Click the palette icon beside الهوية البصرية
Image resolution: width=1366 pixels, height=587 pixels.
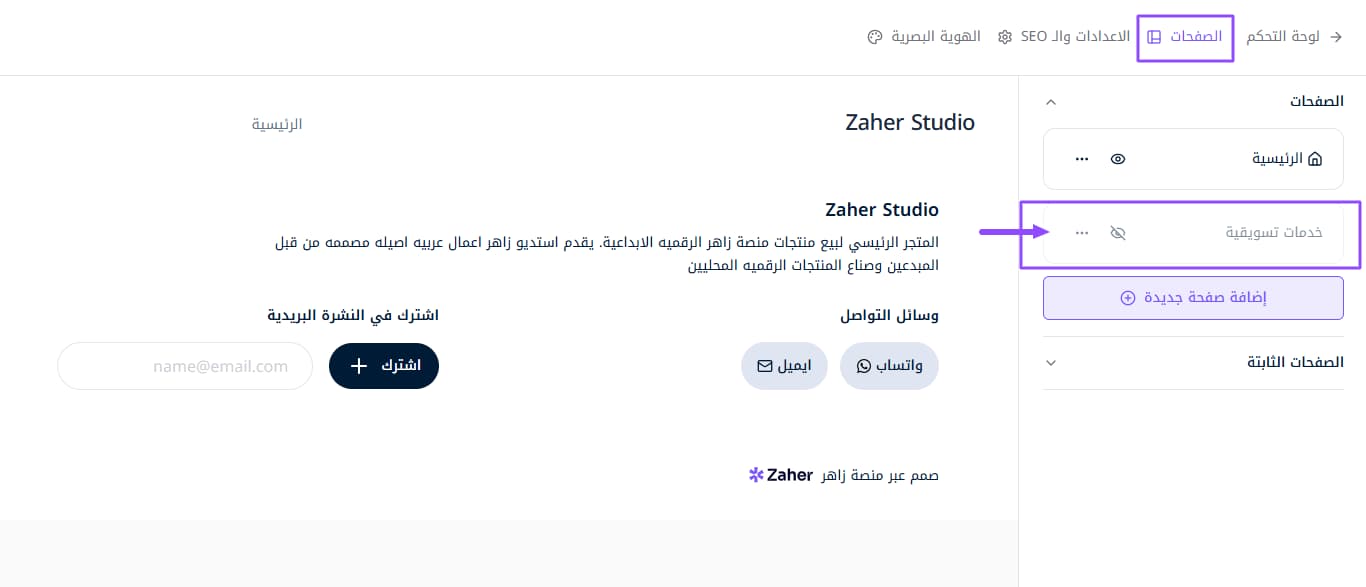[x=874, y=37]
